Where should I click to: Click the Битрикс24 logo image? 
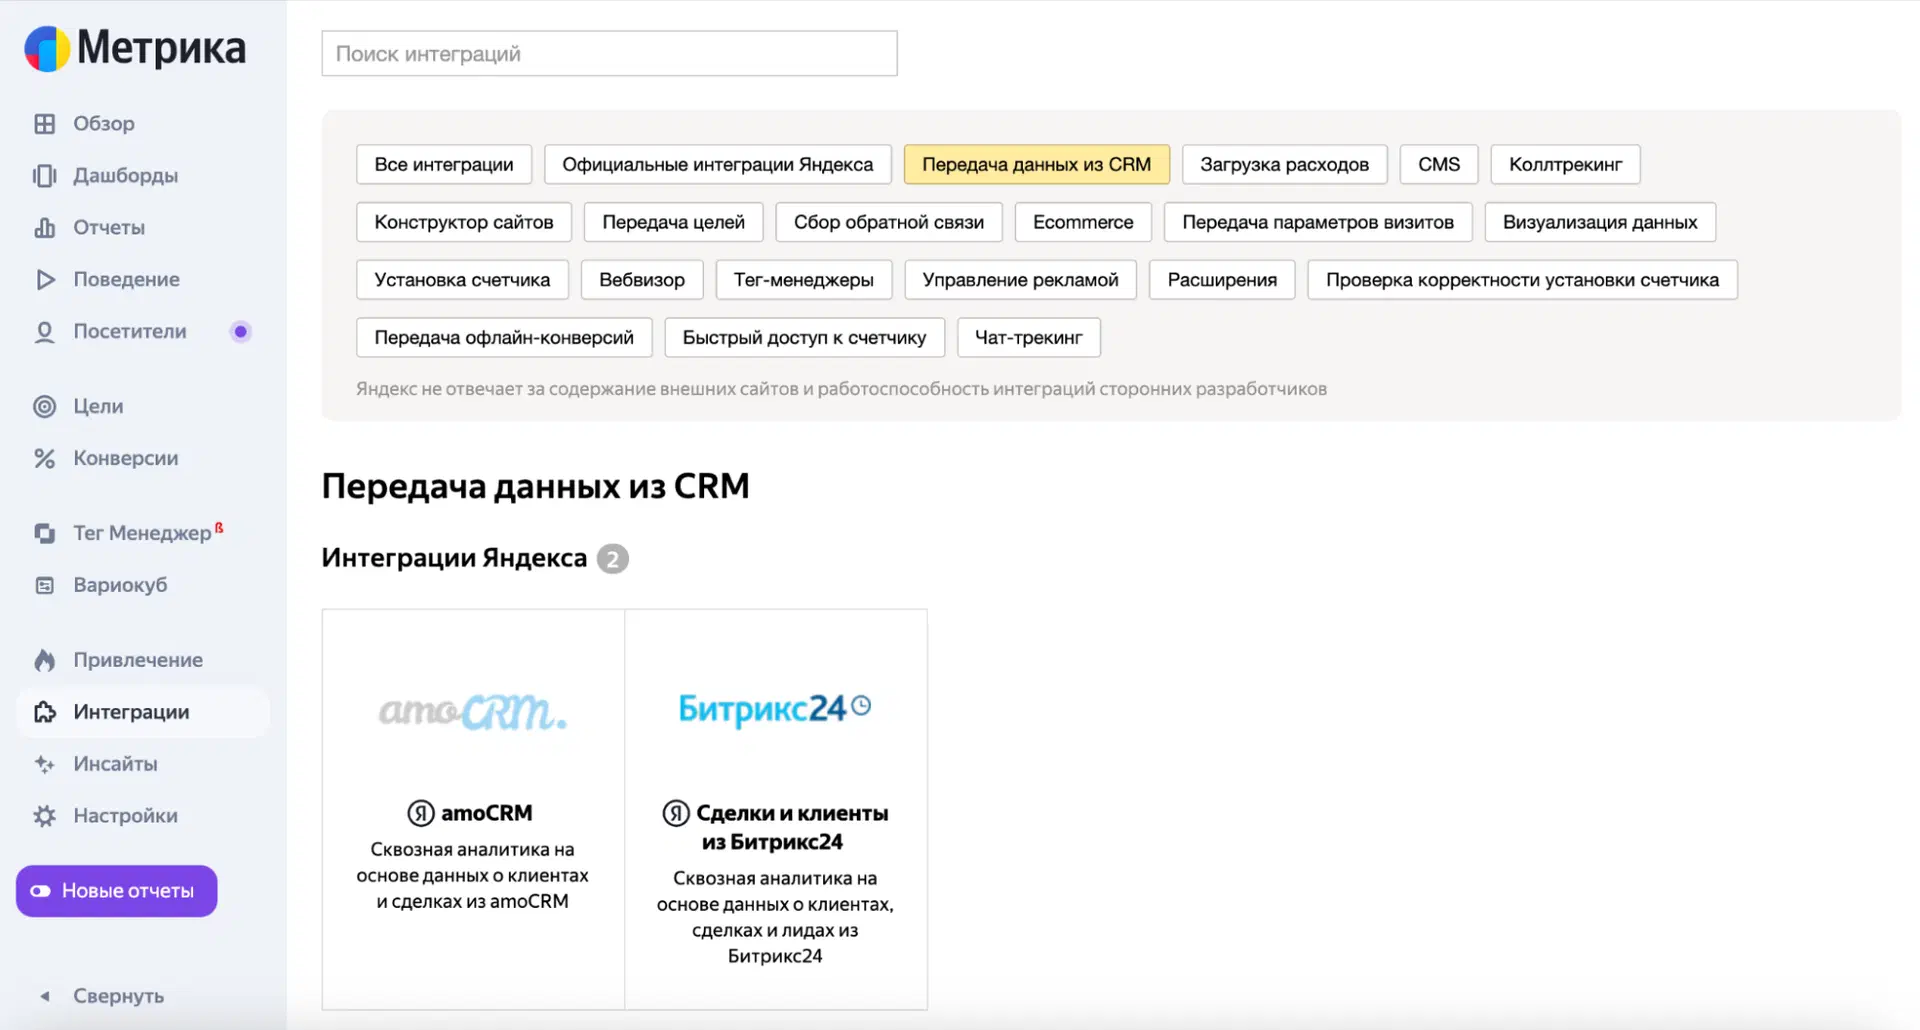point(775,709)
